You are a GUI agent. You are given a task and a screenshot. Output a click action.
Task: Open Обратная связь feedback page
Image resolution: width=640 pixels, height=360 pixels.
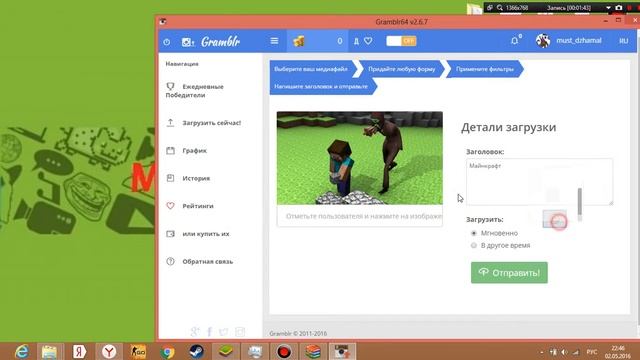[200, 262]
